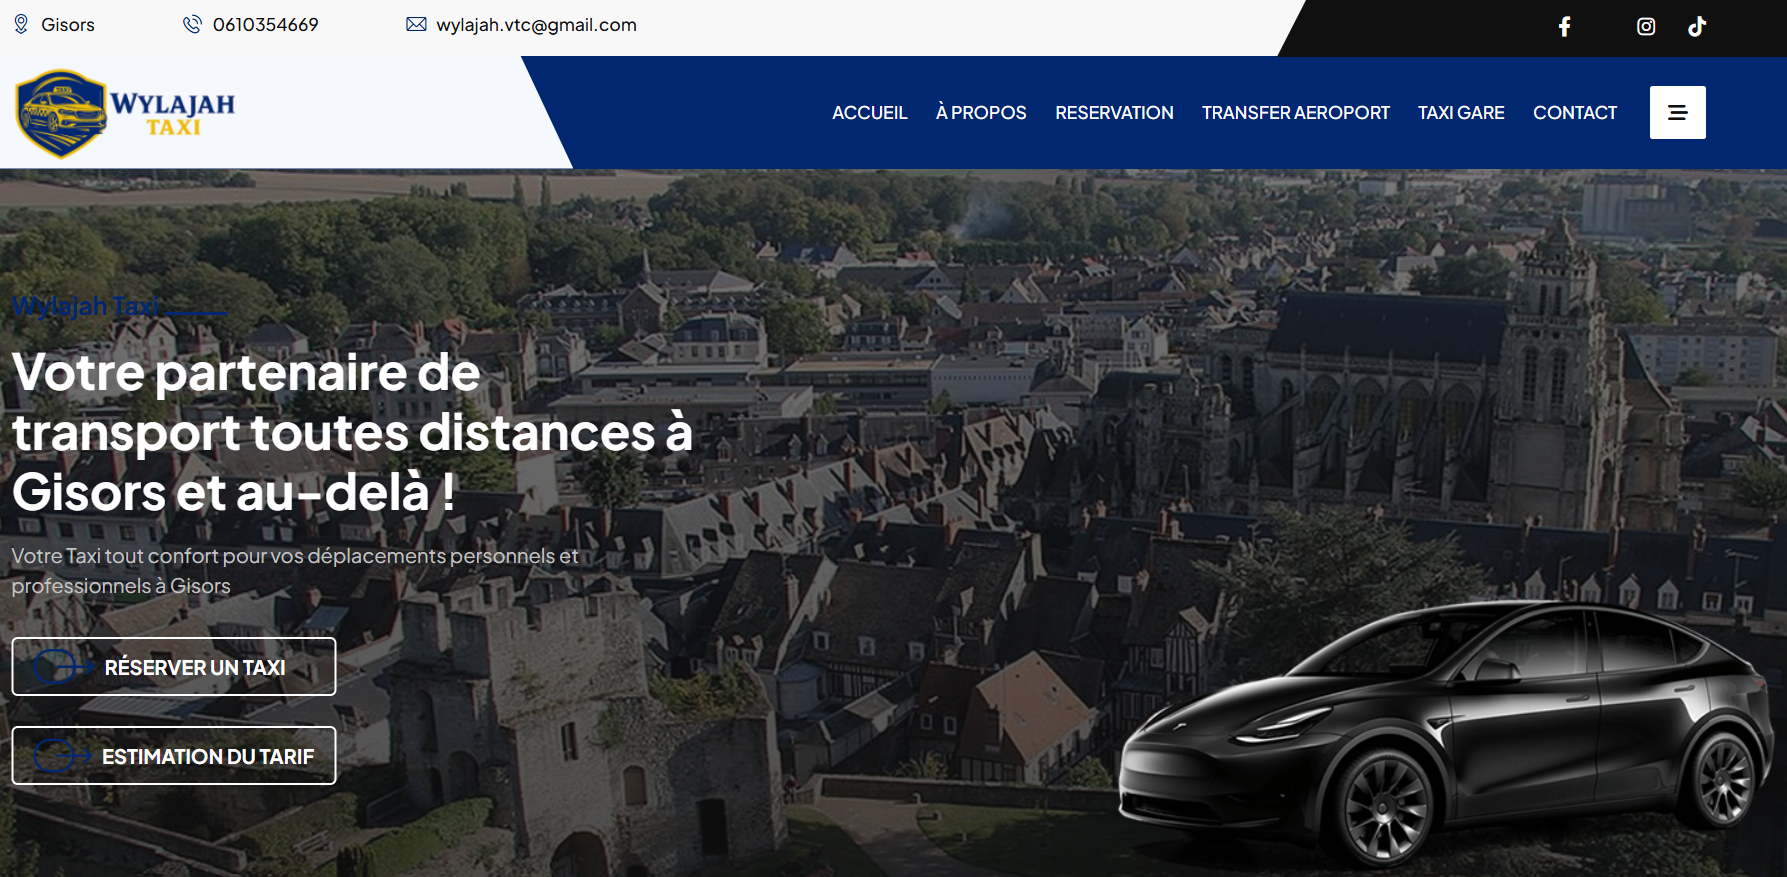Expand the hamburger side menu

coord(1677,113)
